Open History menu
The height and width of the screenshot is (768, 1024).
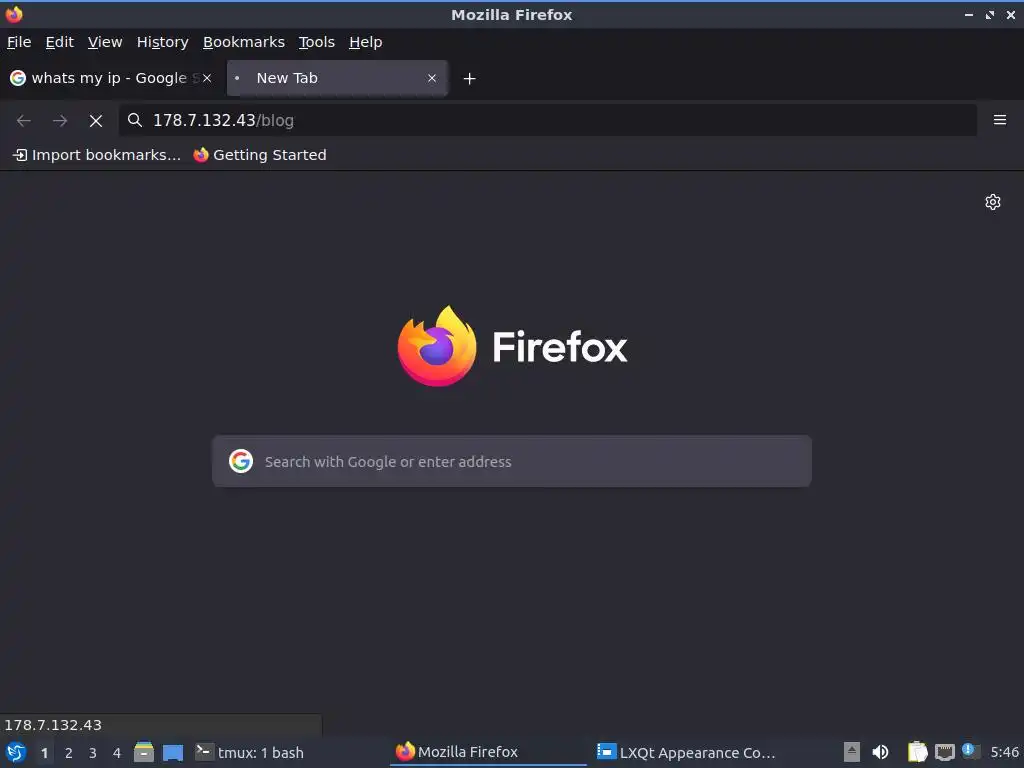(163, 42)
